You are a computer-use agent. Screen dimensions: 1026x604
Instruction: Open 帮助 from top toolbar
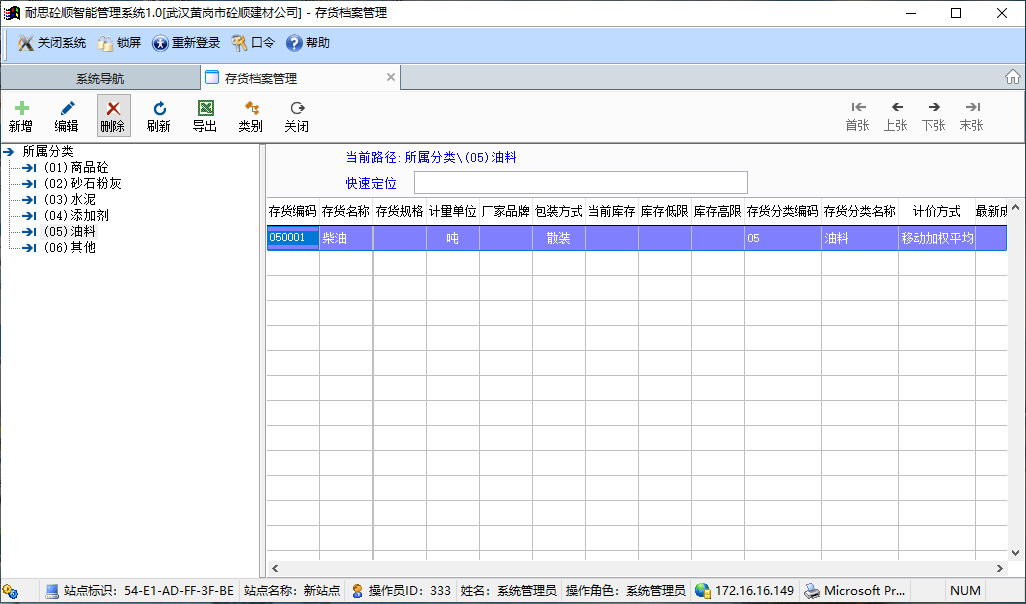point(308,43)
